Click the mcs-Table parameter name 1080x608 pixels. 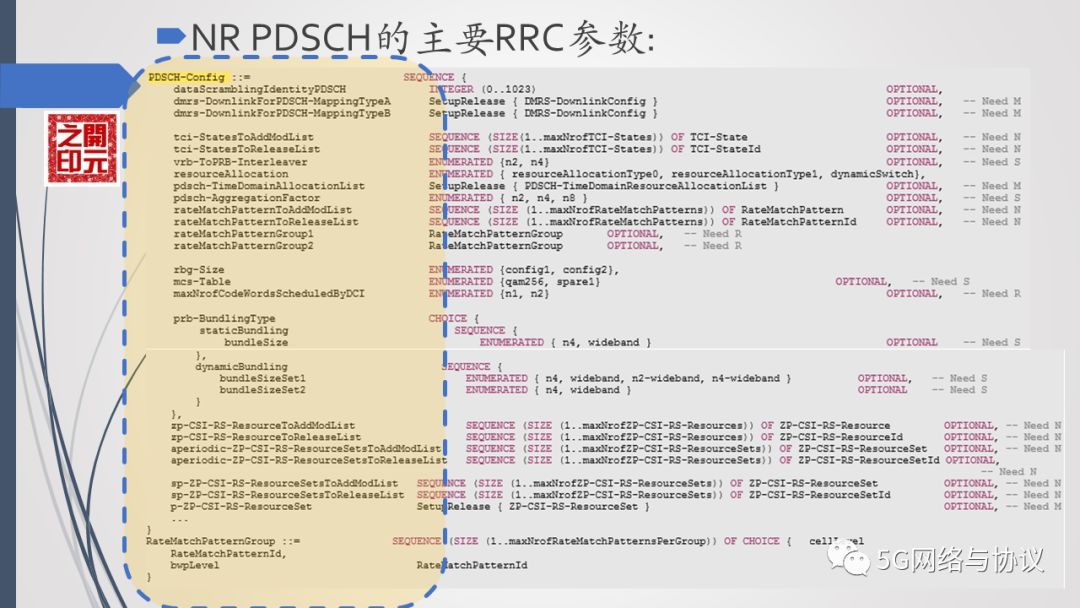click(201, 282)
